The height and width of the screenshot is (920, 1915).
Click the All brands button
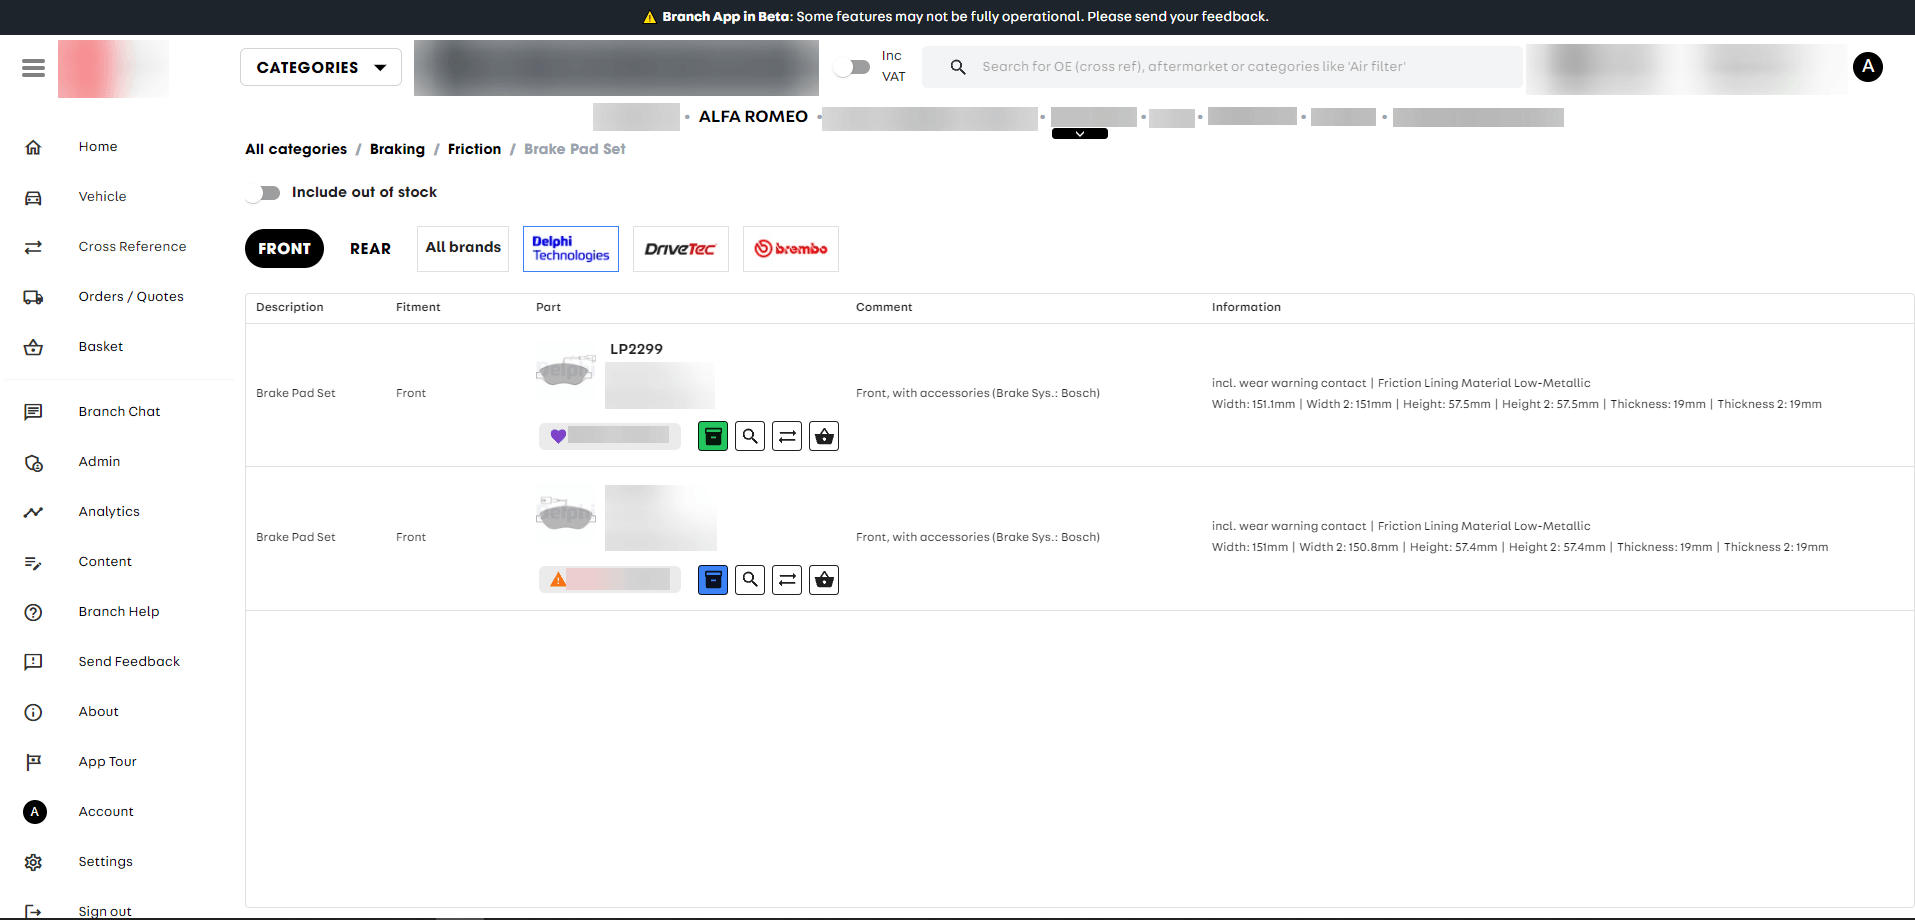[x=463, y=248]
